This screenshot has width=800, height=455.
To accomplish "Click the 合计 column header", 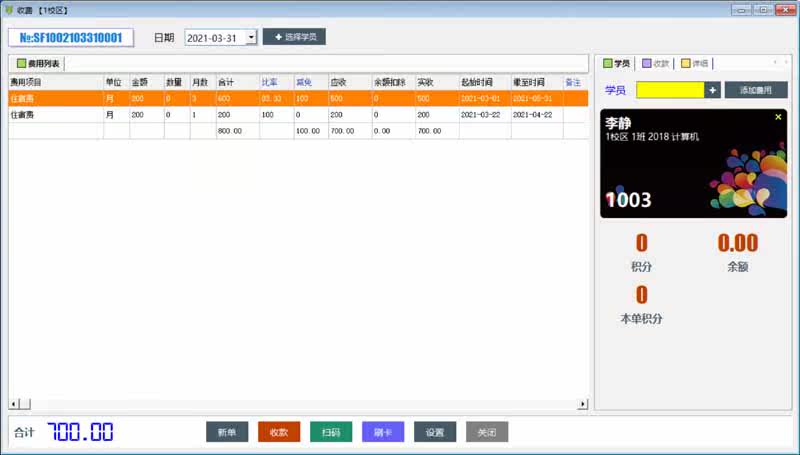I will (238, 82).
